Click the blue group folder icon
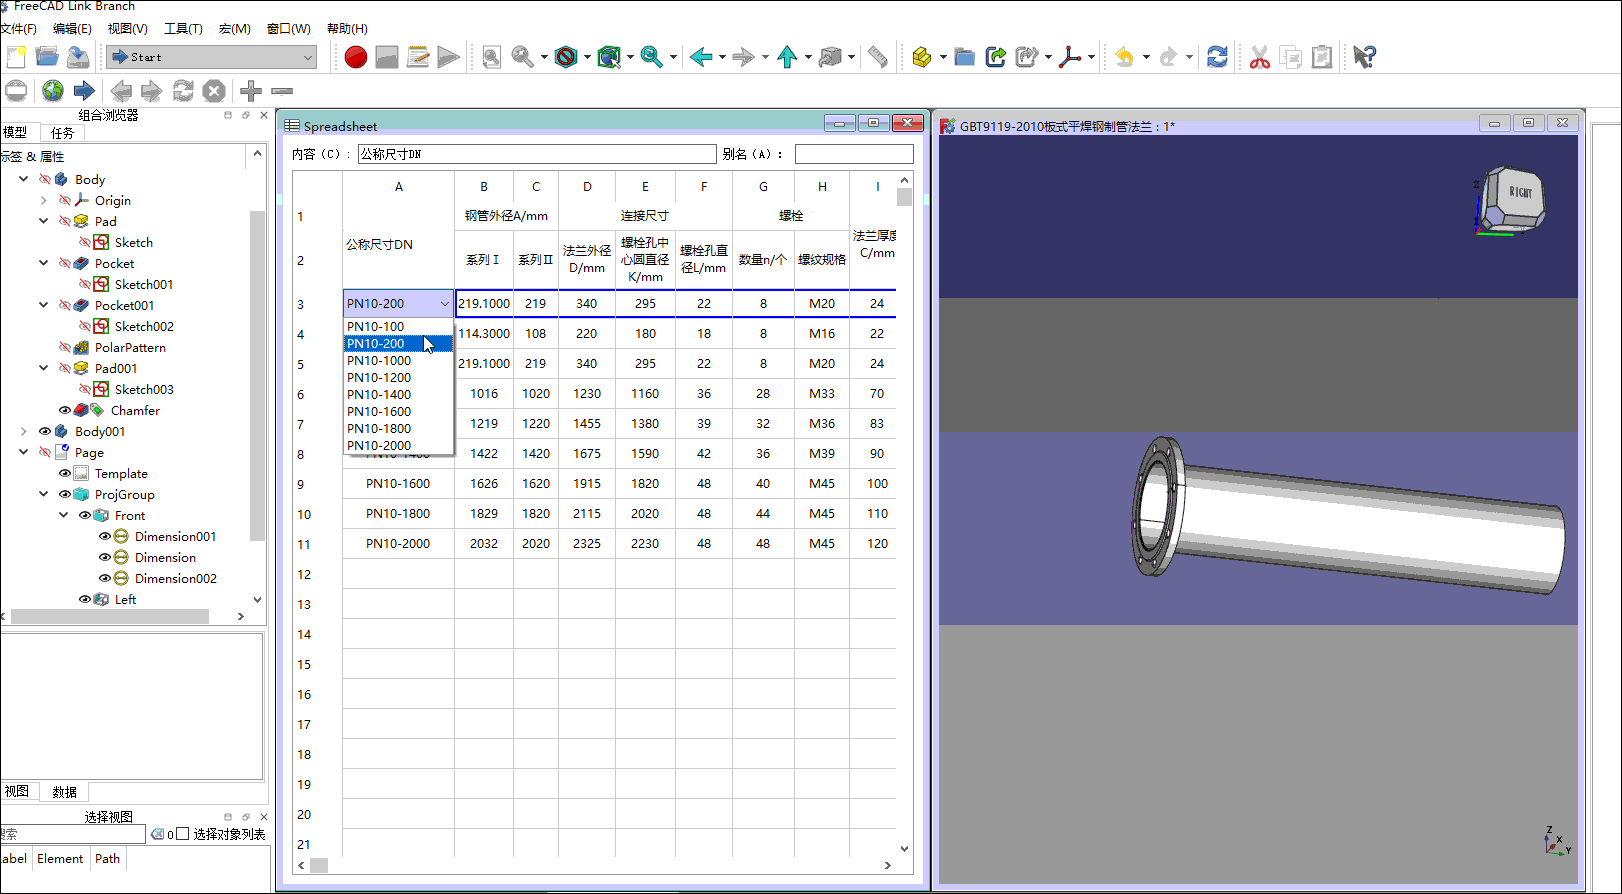The width and height of the screenshot is (1622, 894). (964, 57)
